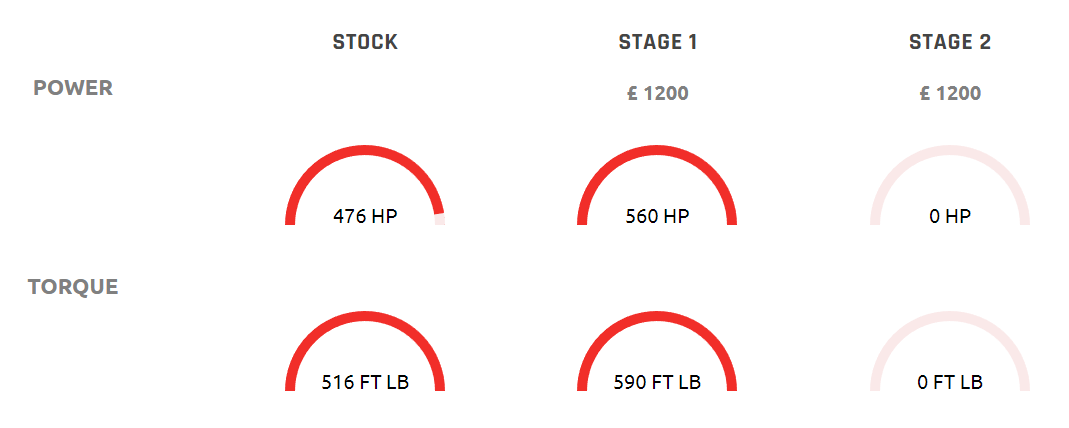
Task: Click the POWER row label
Action: 73,88
